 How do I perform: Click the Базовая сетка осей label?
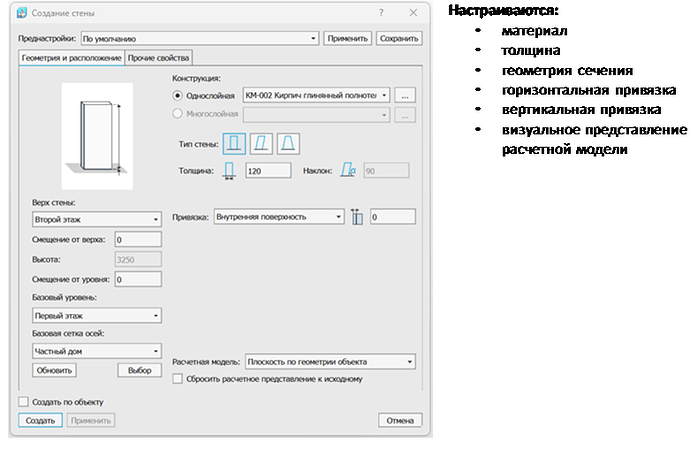click(x=68, y=333)
